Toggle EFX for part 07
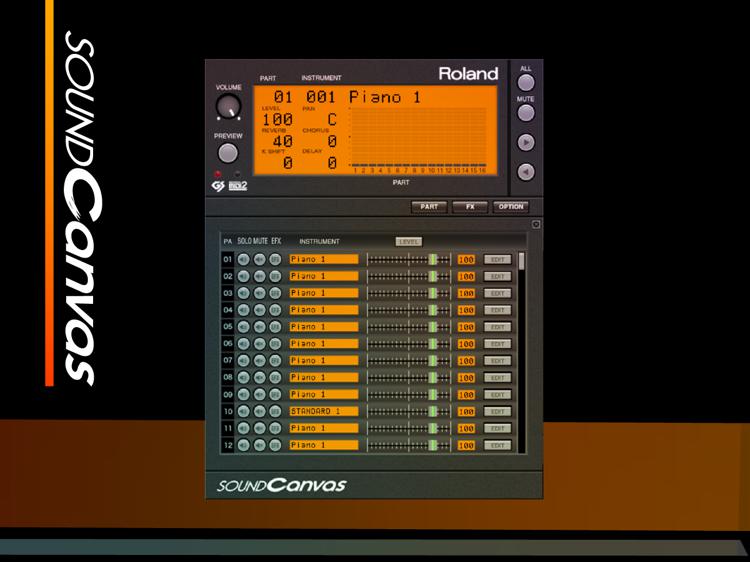 275,361
